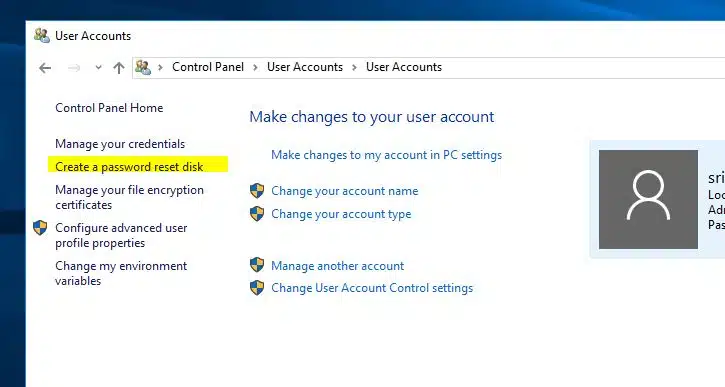Click Change your account type link
The height and width of the screenshot is (387, 725).
point(341,214)
